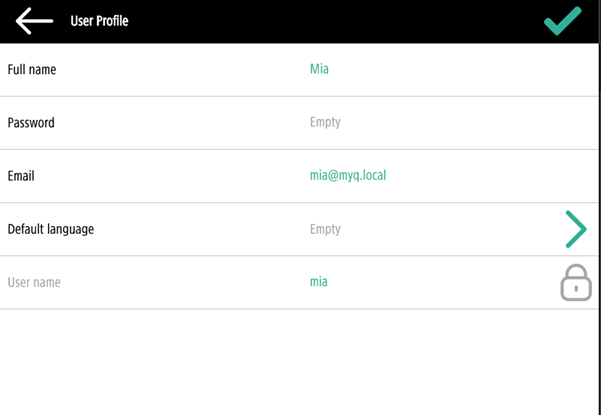601x415 pixels.
Task: Open the empty Default language value
Action: [325, 229]
